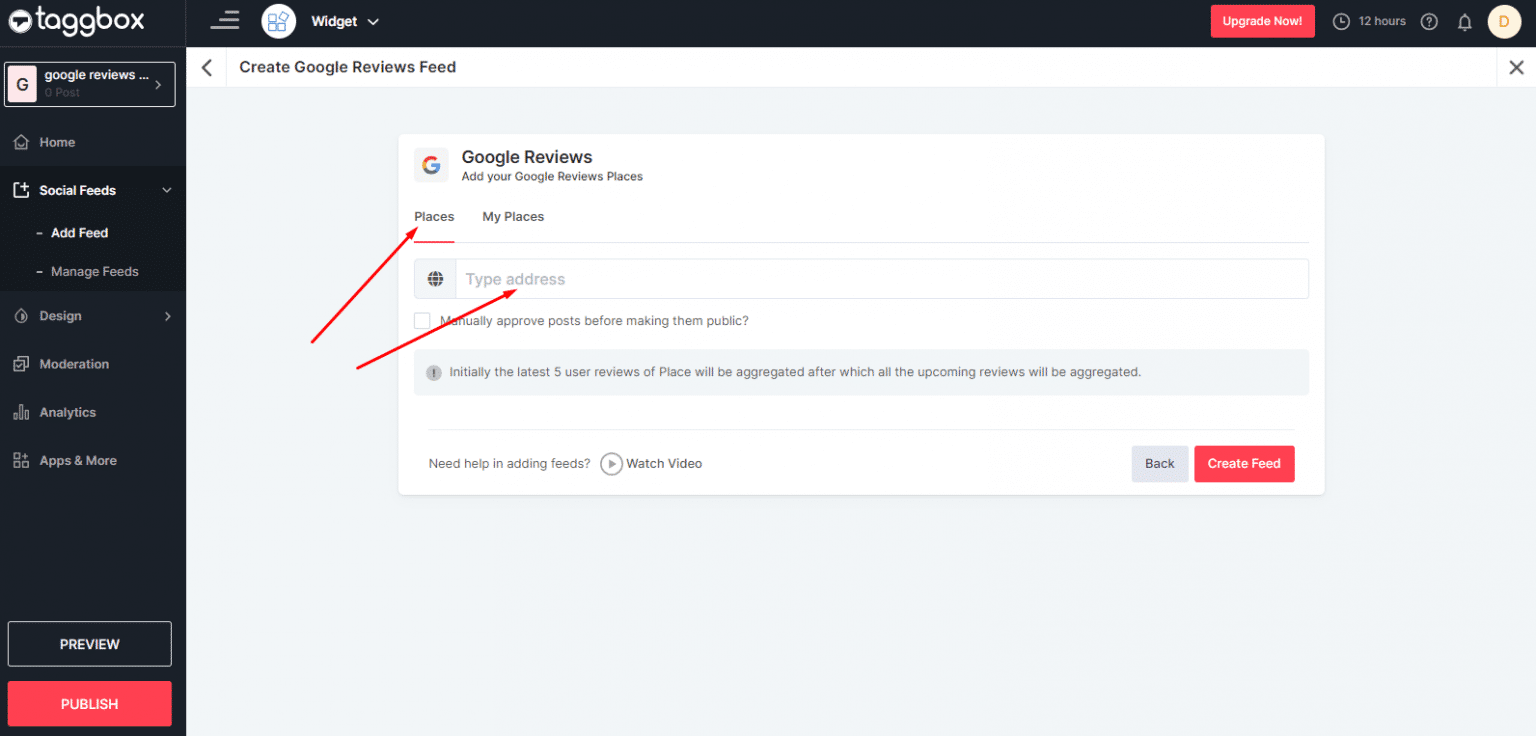
Task: Select the Places tab
Action: tap(434, 216)
